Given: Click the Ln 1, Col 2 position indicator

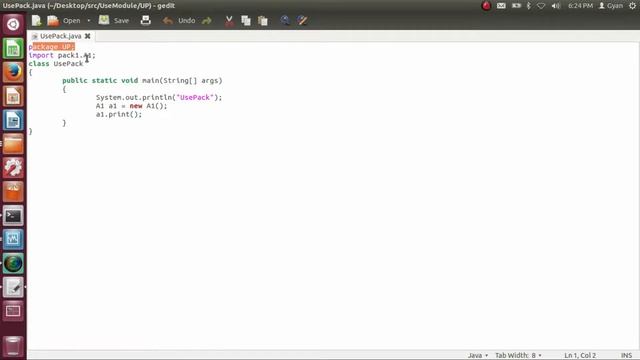Looking at the screenshot, I should click(580, 356).
